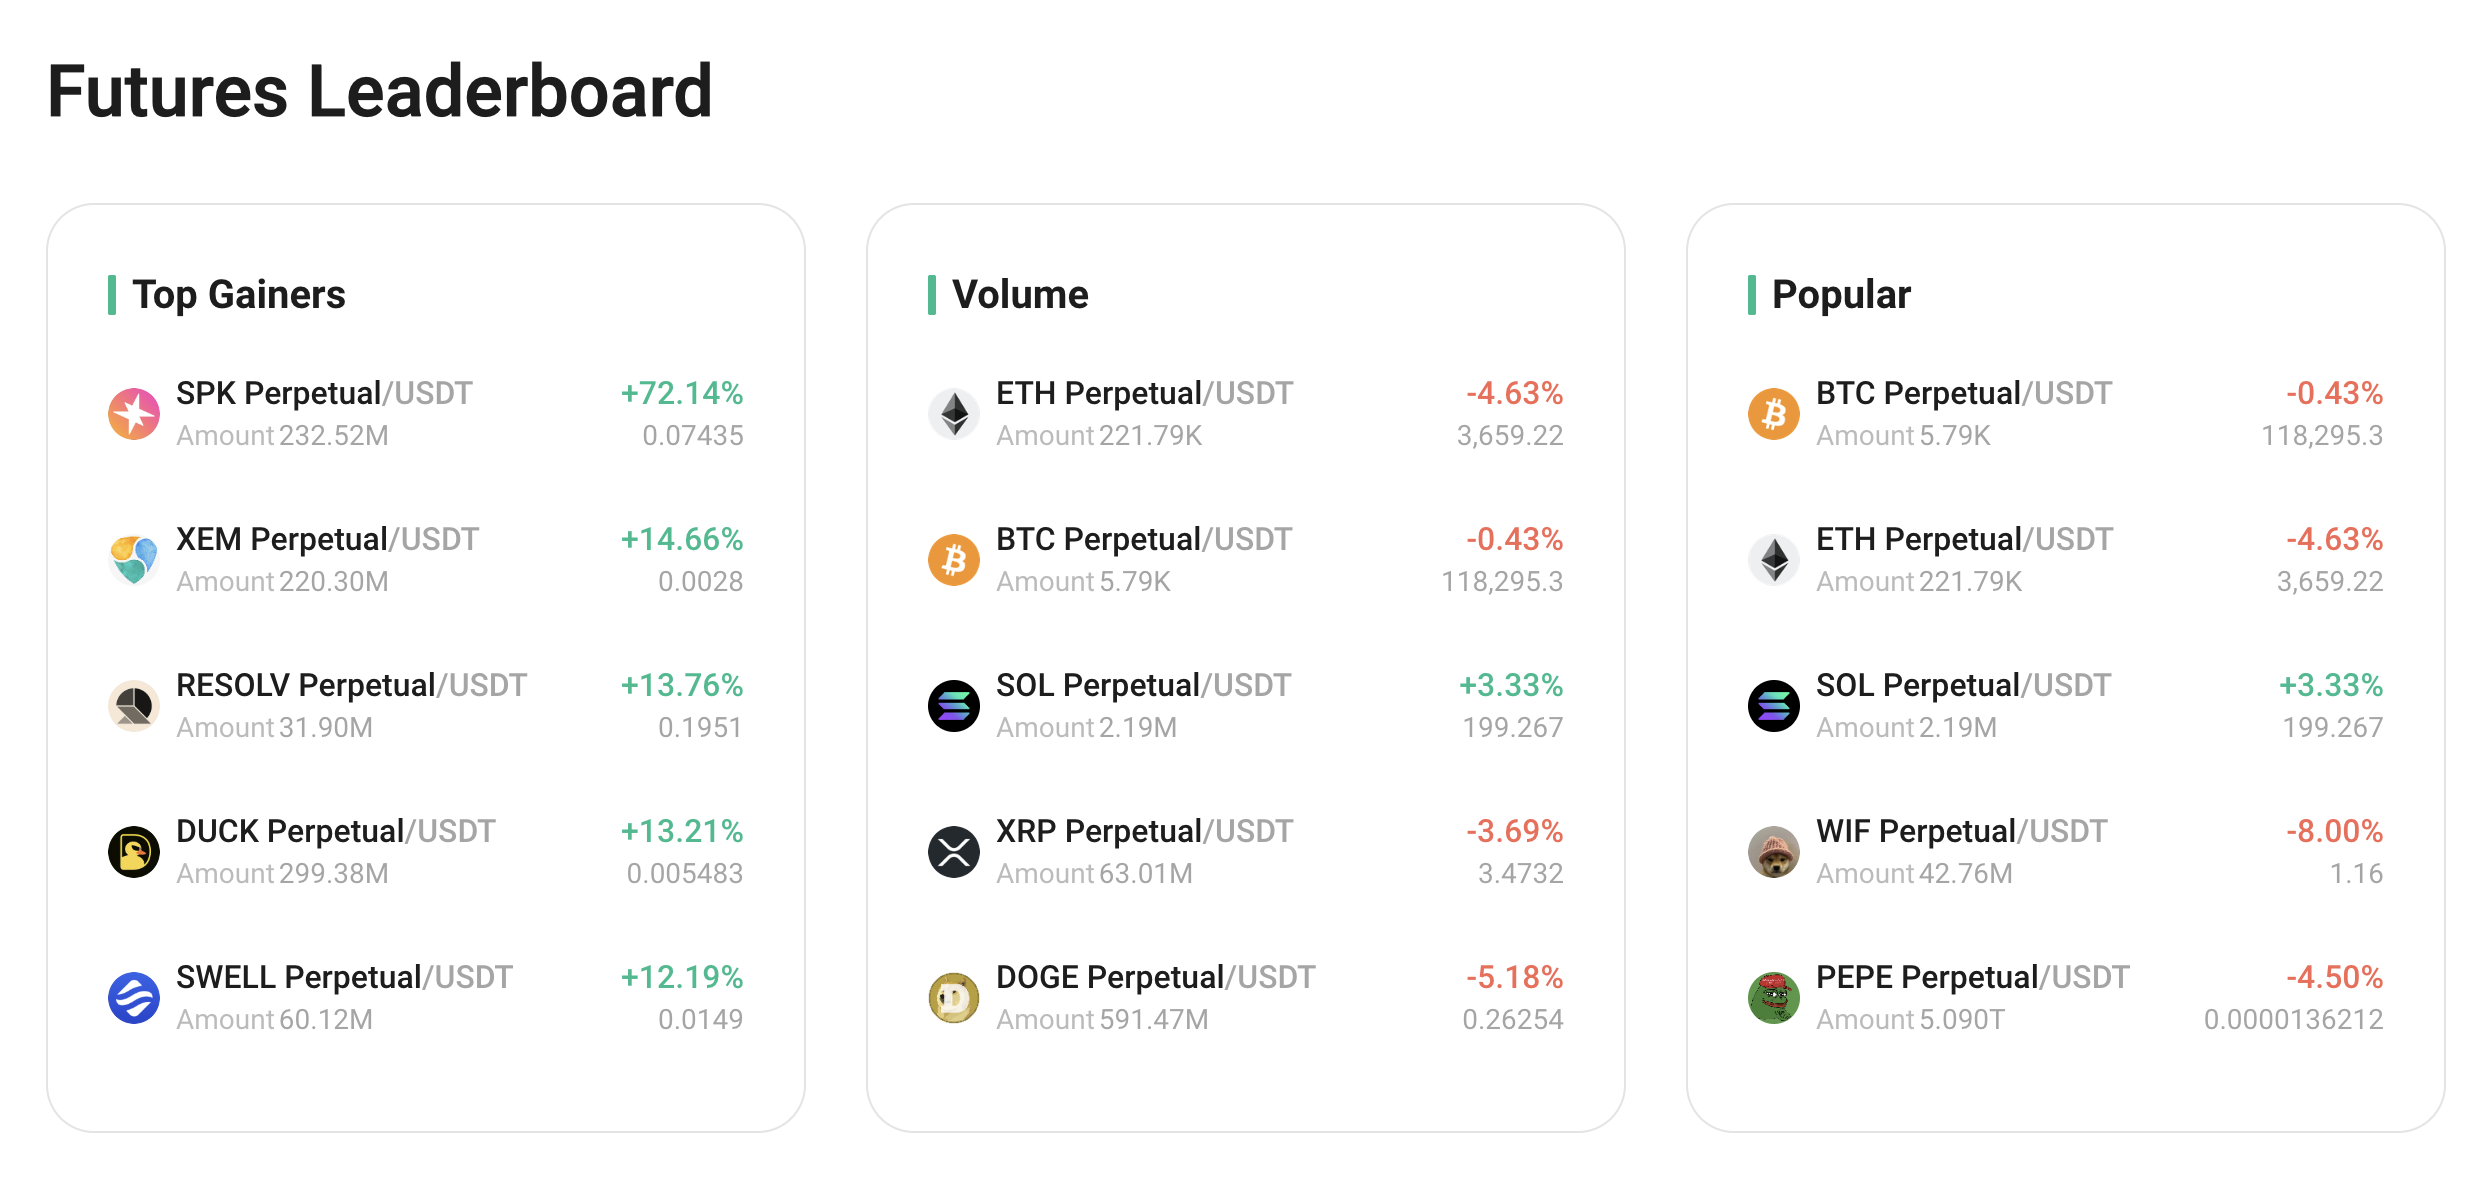Click the WIF dog icon in Popular

click(1774, 852)
